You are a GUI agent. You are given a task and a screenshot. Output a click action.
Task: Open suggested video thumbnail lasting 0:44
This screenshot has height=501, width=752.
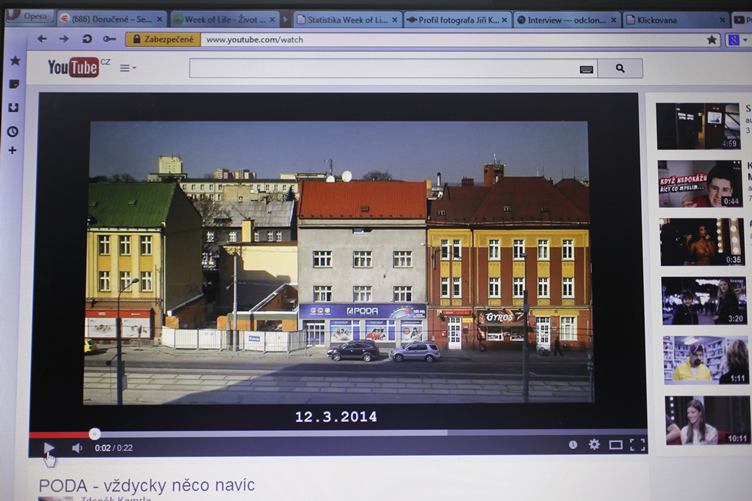tap(700, 184)
